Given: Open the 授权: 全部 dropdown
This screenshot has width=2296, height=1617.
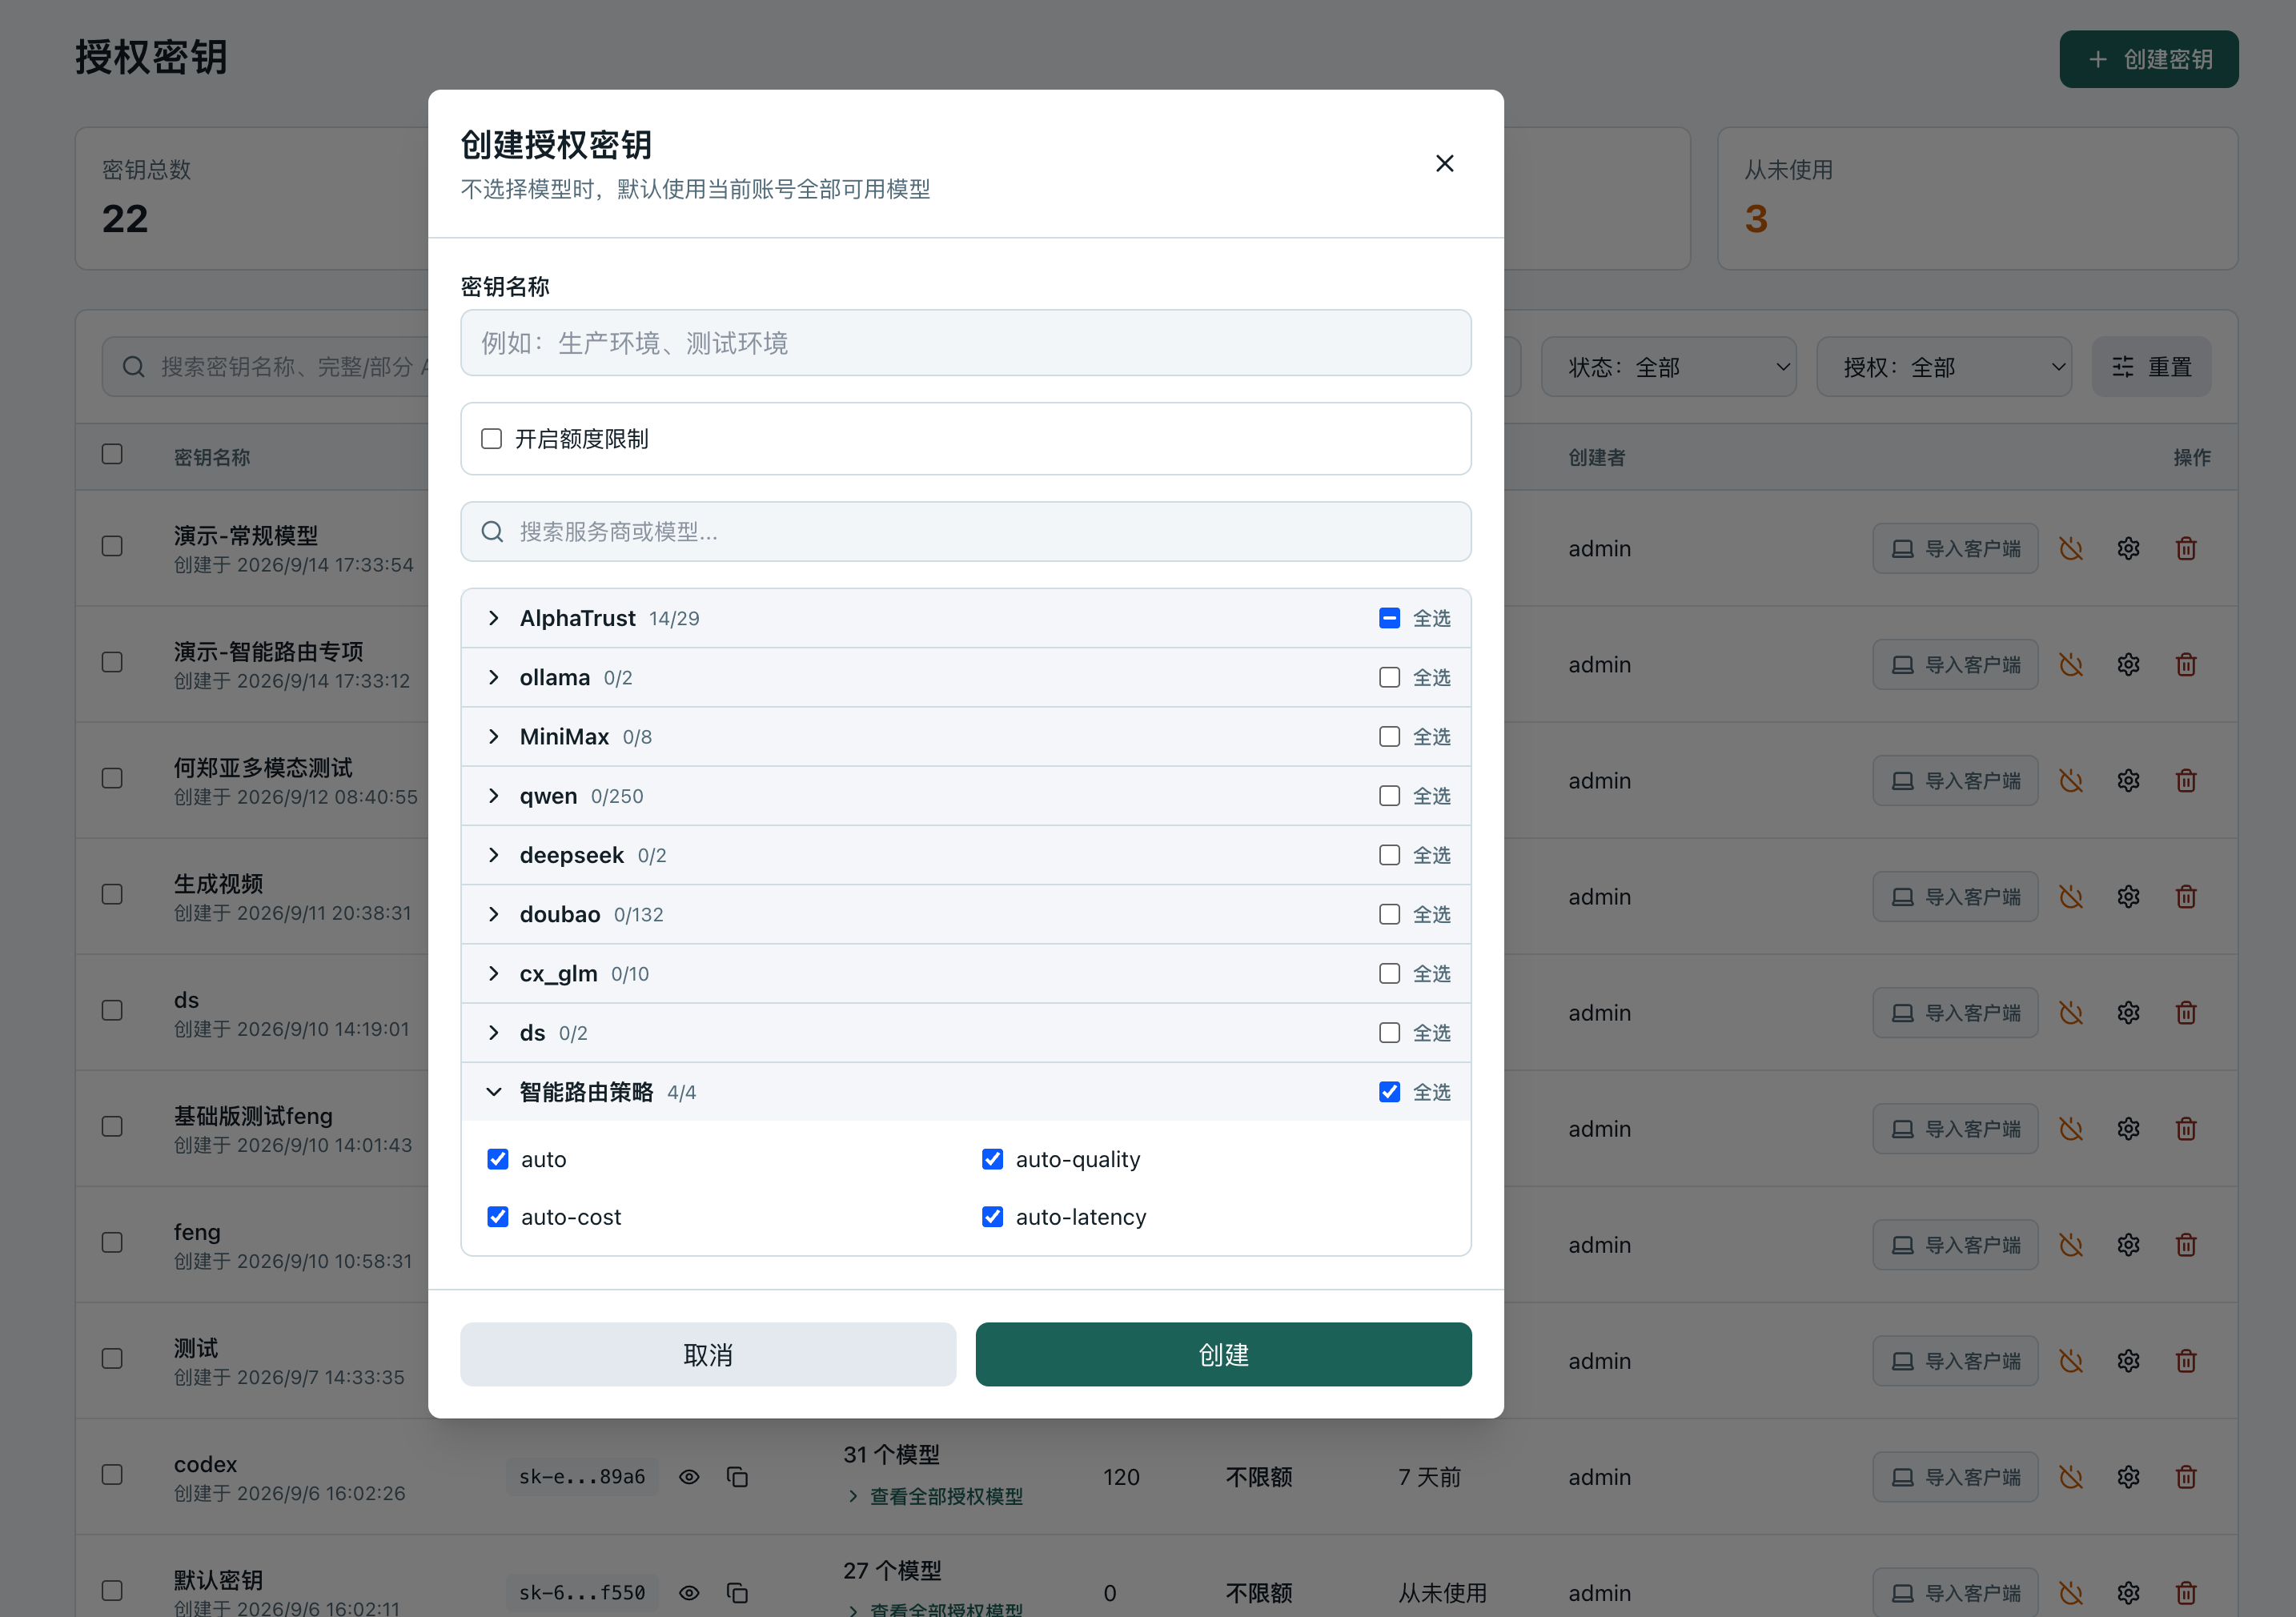Looking at the screenshot, I should pyautogui.click(x=1943, y=367).
